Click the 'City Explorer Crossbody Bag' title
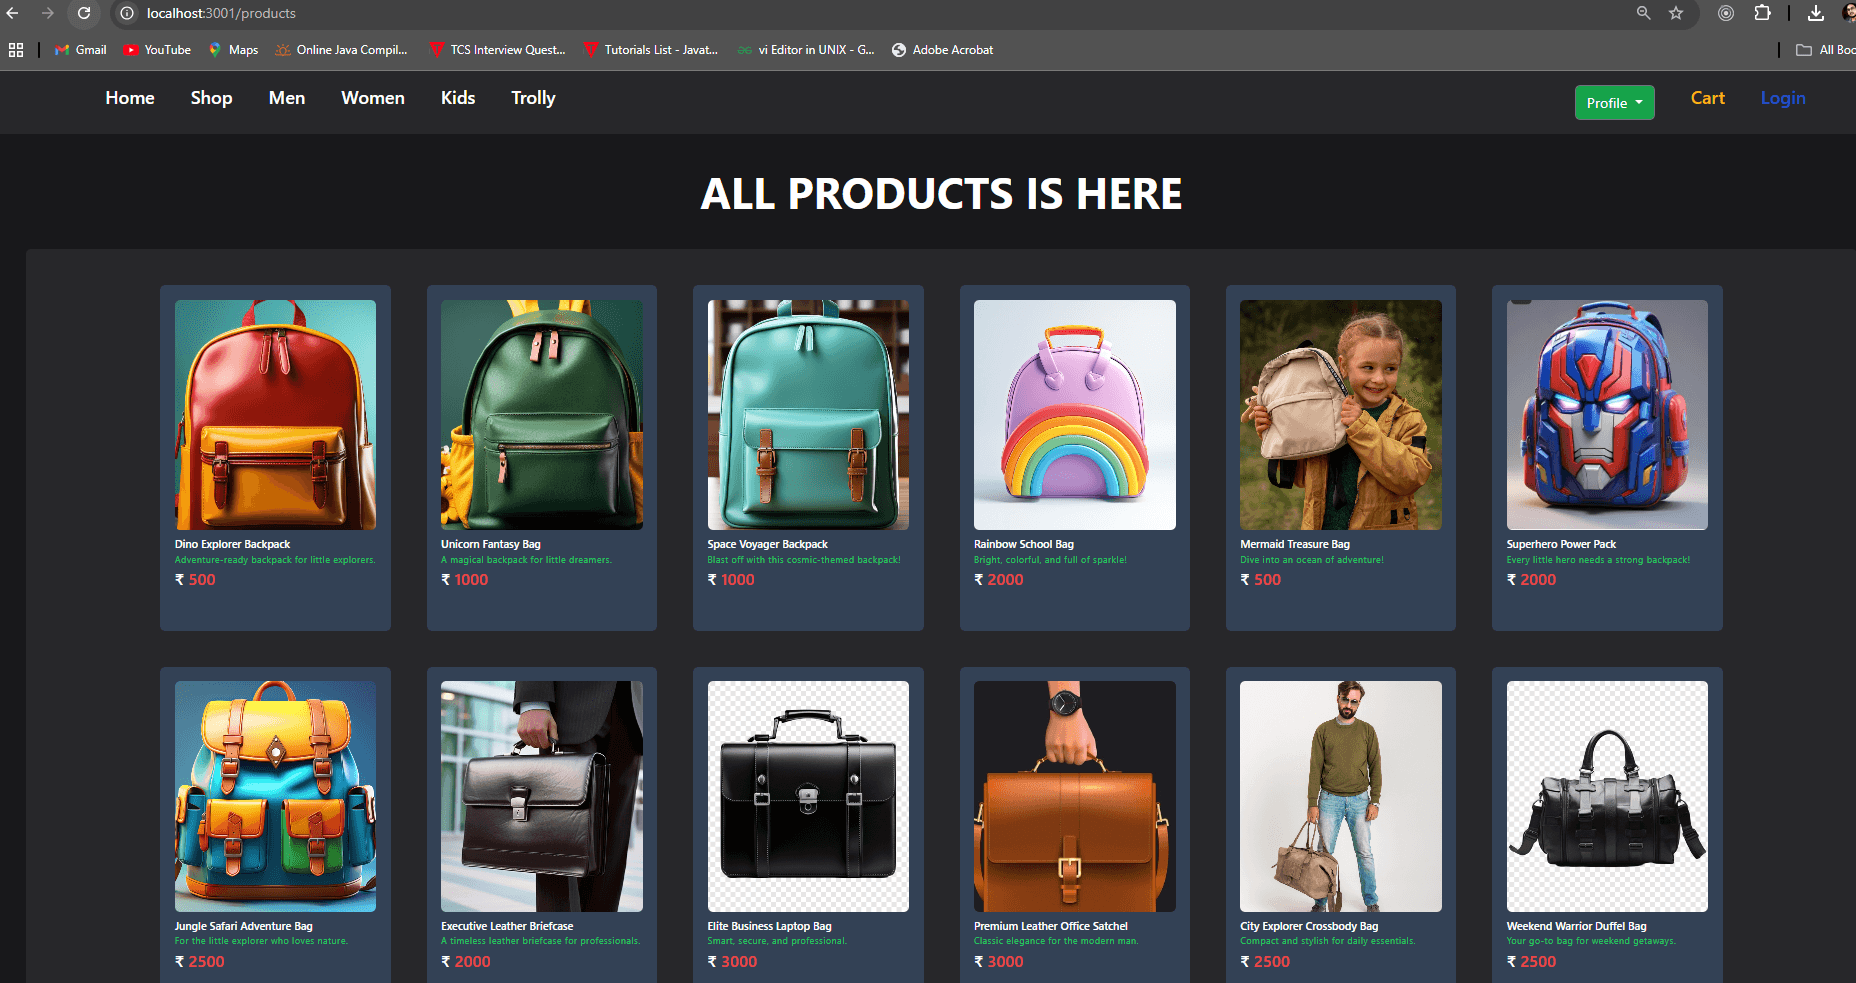Screen dimensions: 1856x983 click(1309, 927)
